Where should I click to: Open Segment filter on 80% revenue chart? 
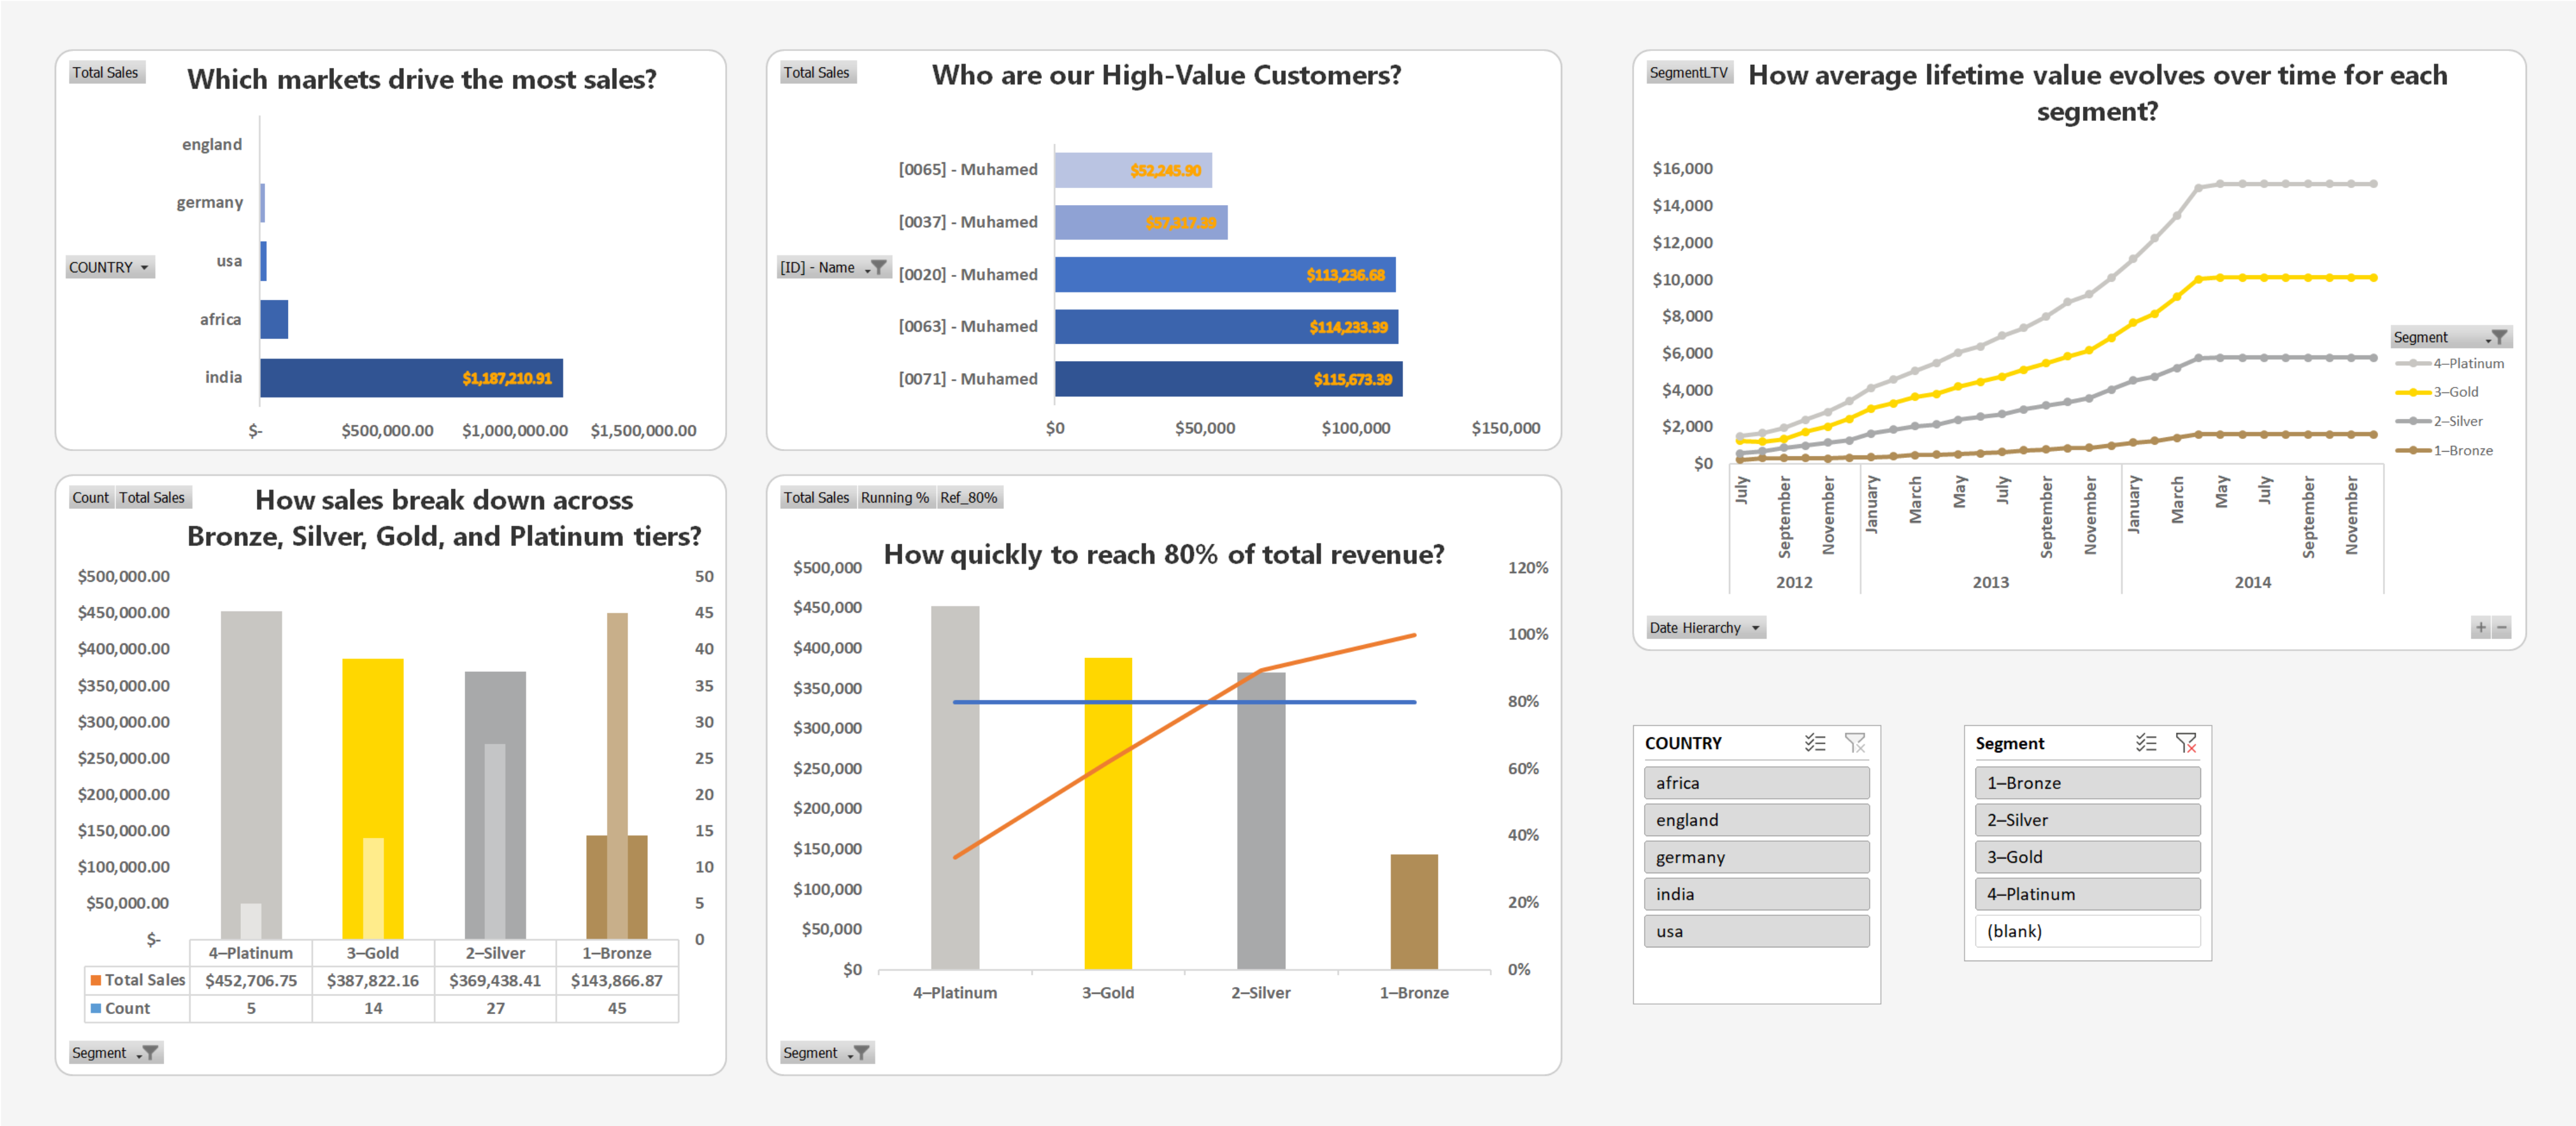click(x=827, y=1053)
